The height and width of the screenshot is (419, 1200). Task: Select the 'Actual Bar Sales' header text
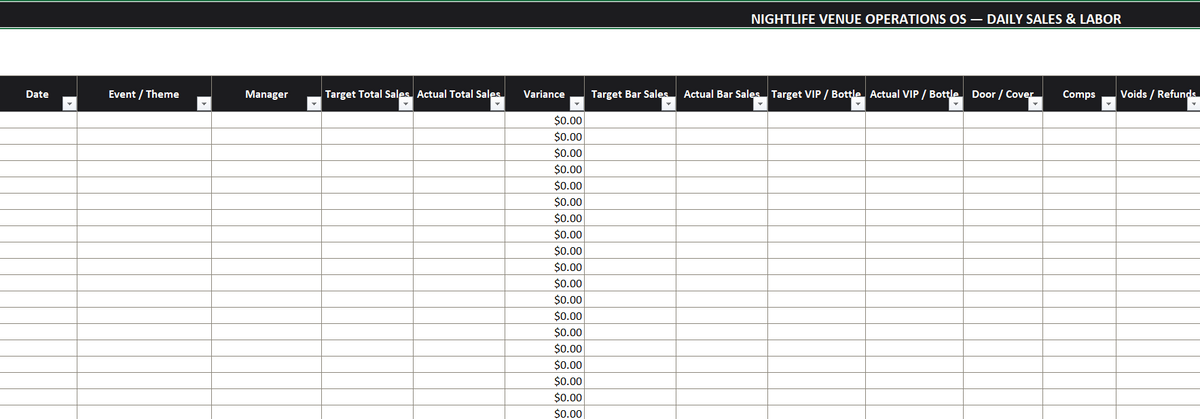click(x=723, y=94)
